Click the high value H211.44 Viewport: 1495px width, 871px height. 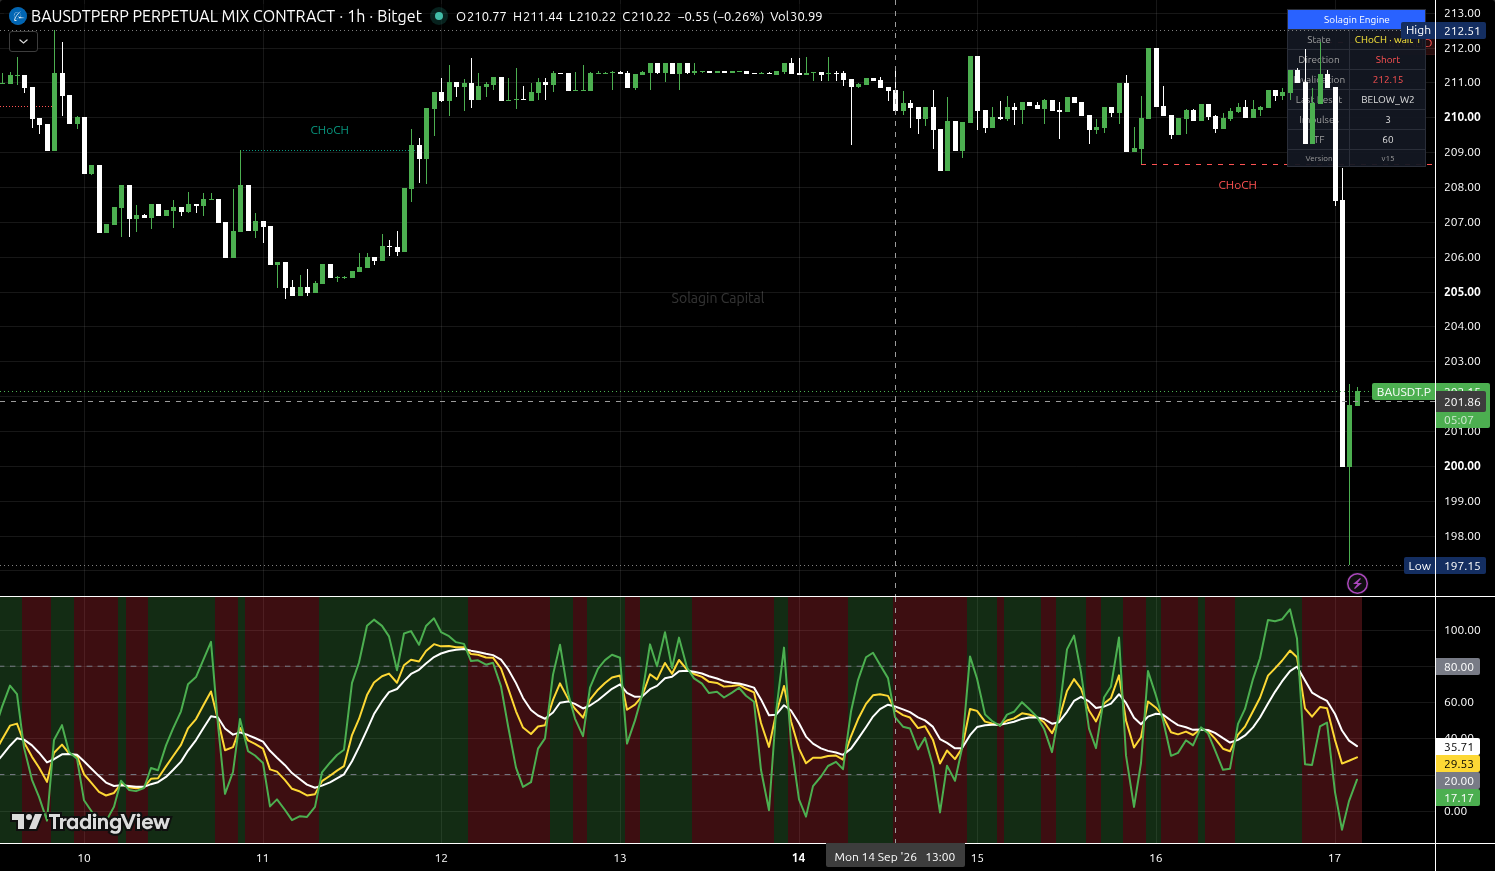click(x=537, y=16)
